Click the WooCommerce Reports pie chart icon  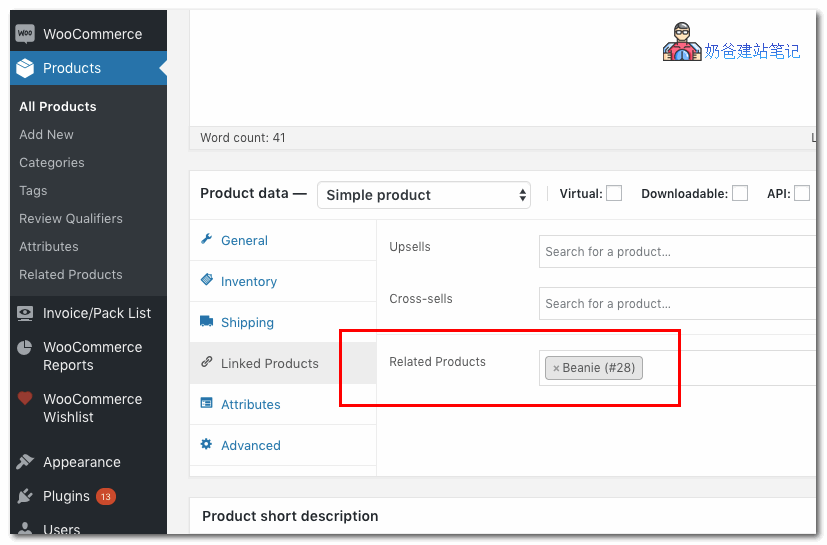coord(25,348)
